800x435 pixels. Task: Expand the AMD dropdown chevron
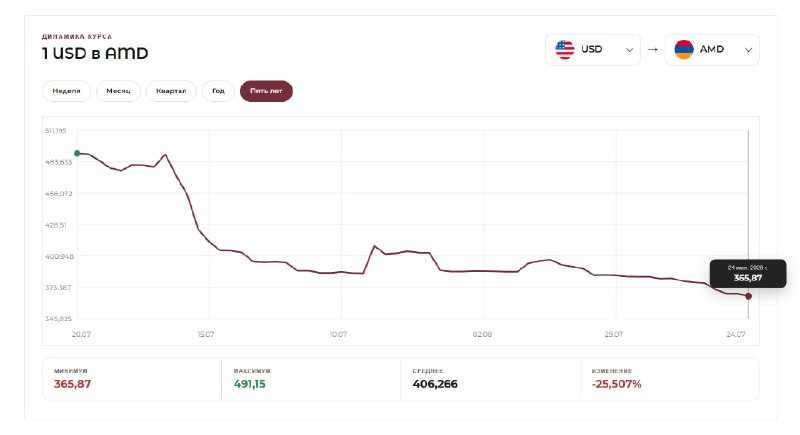pos(748,50)
